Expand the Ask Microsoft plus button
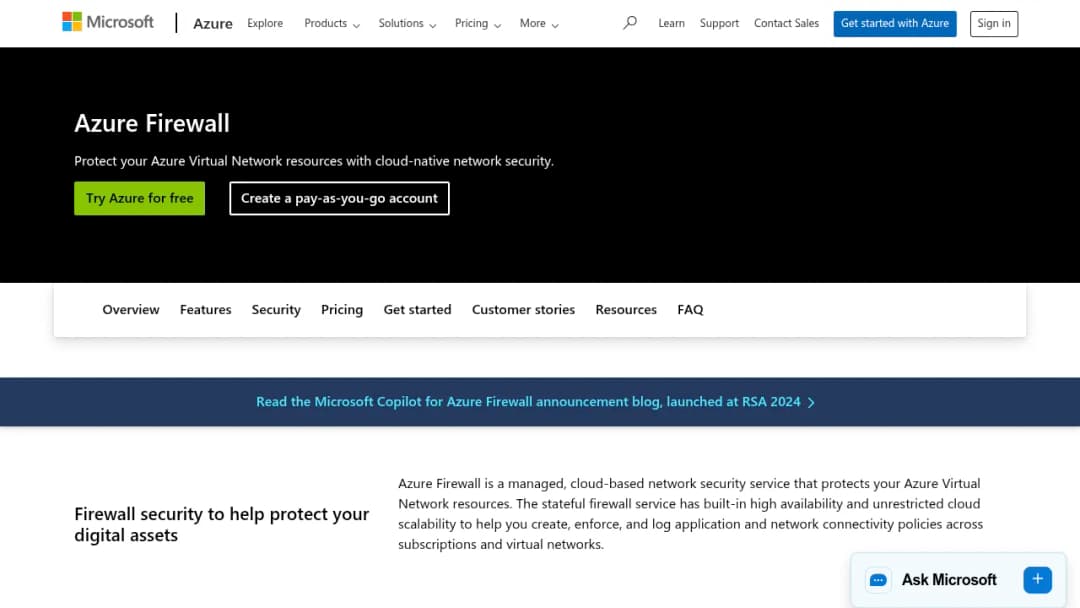This screenshot has width=1080, height=608. (1037, 580)
